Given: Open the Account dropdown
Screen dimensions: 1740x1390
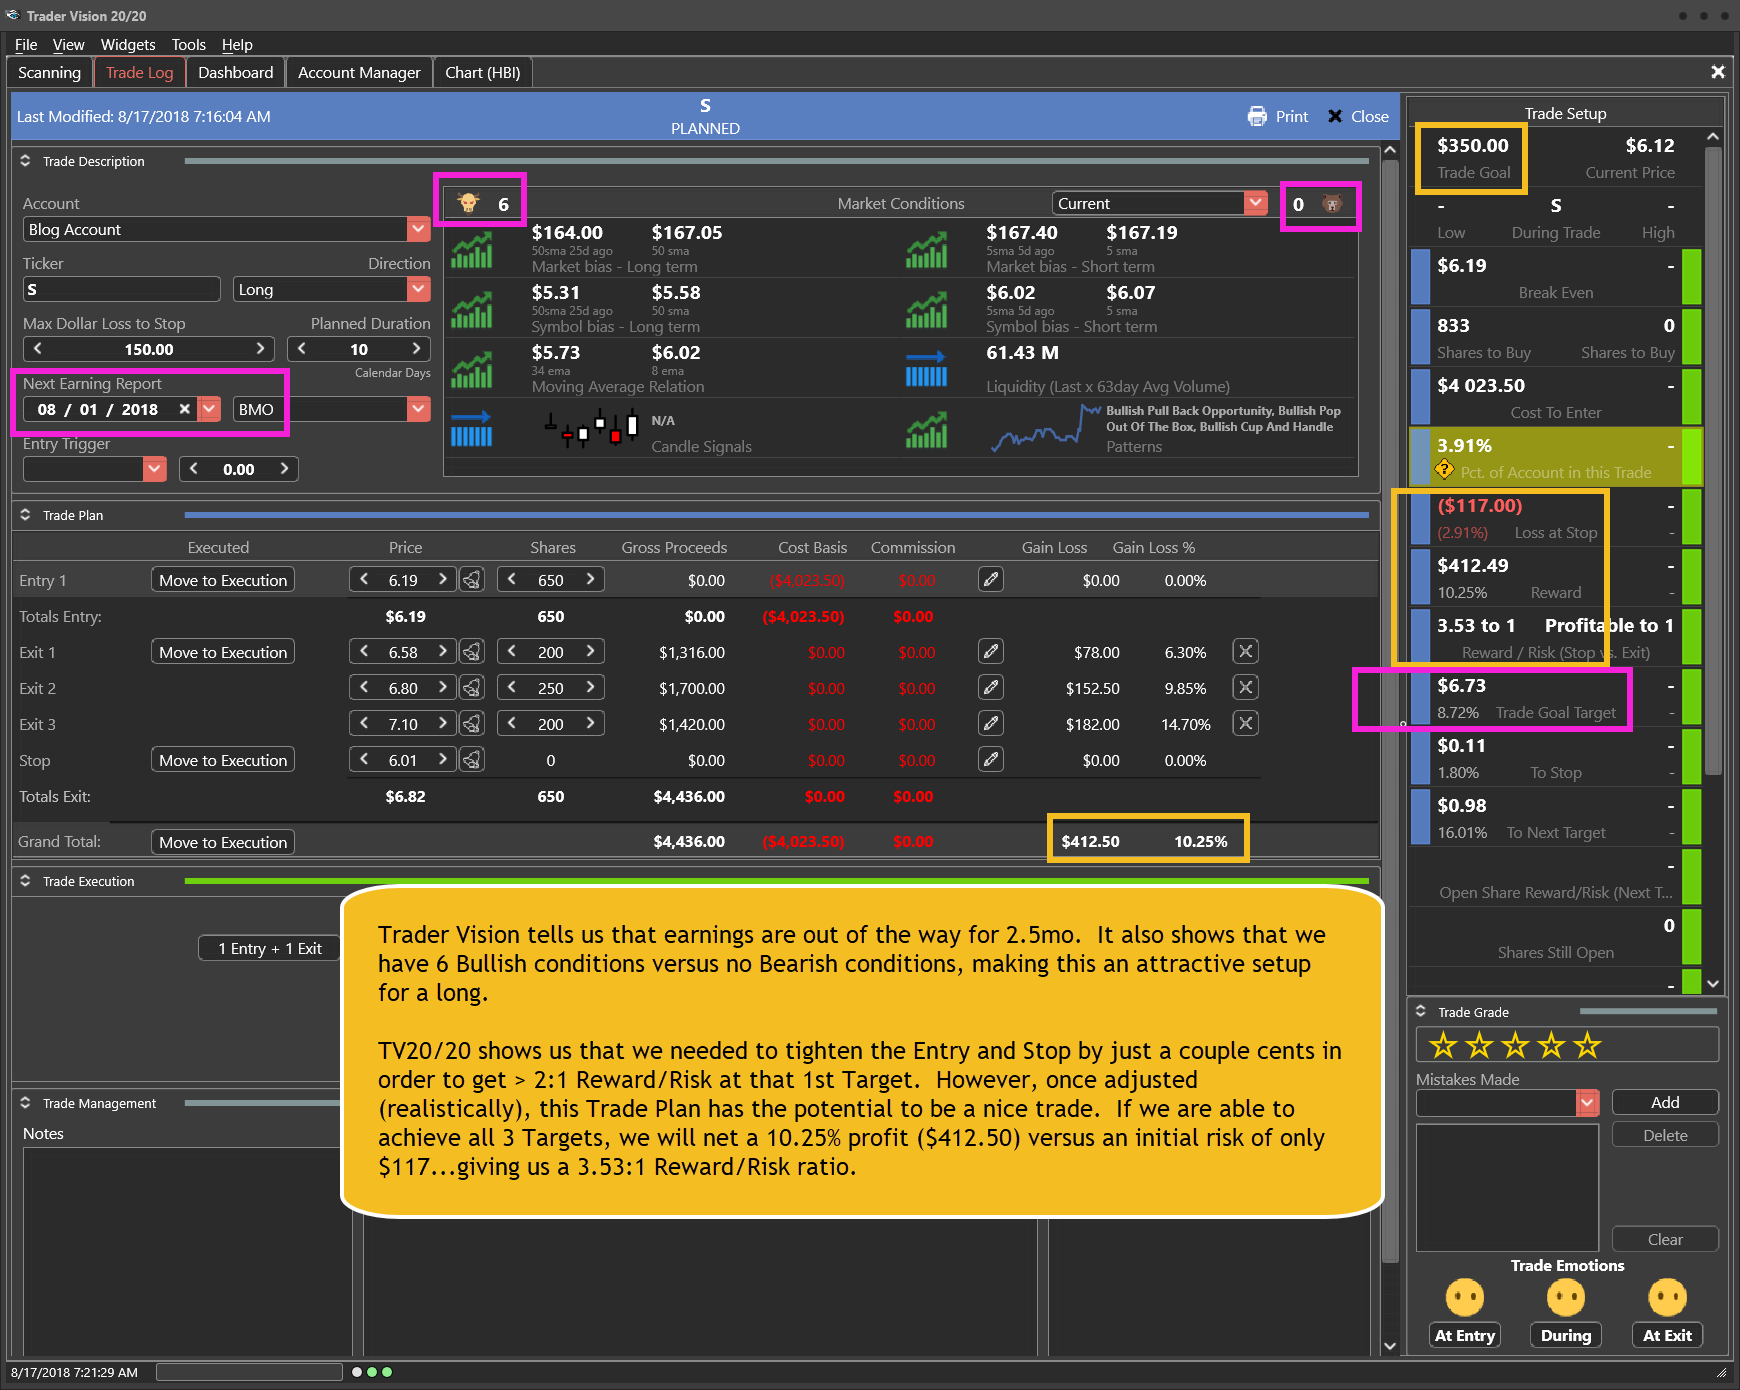Looking at the screenshot, I should click(x=419, y=229).
